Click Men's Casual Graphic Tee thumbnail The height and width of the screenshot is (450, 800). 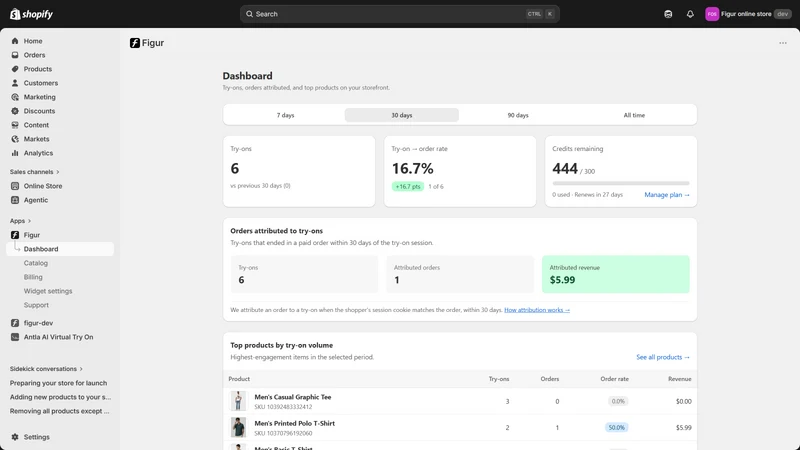click(238, 401)
